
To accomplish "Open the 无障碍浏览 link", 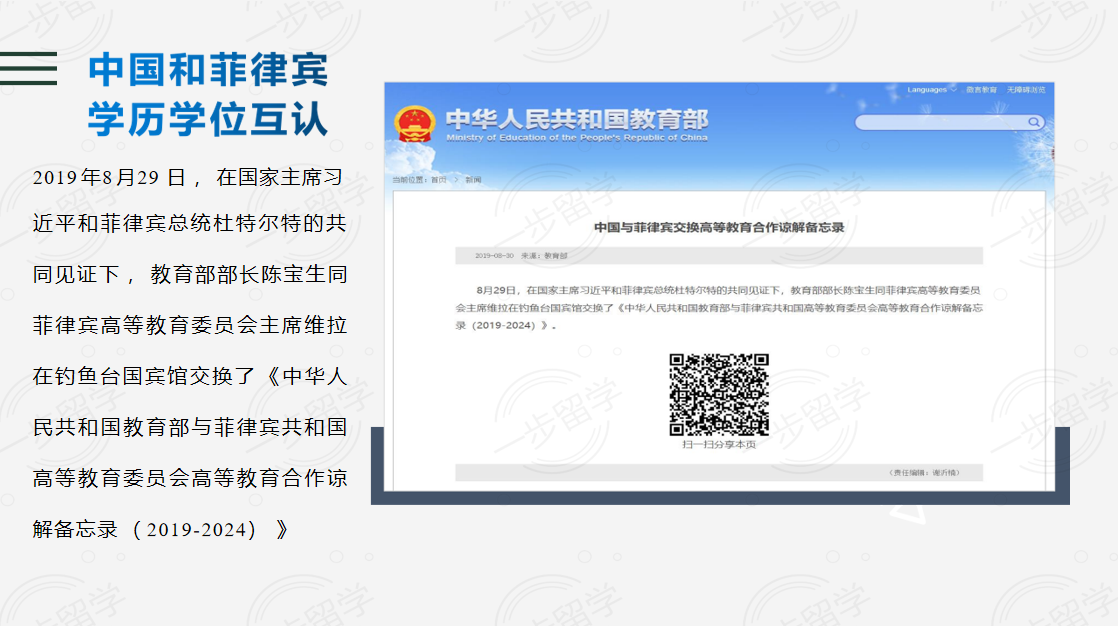I will point(1026,90).
